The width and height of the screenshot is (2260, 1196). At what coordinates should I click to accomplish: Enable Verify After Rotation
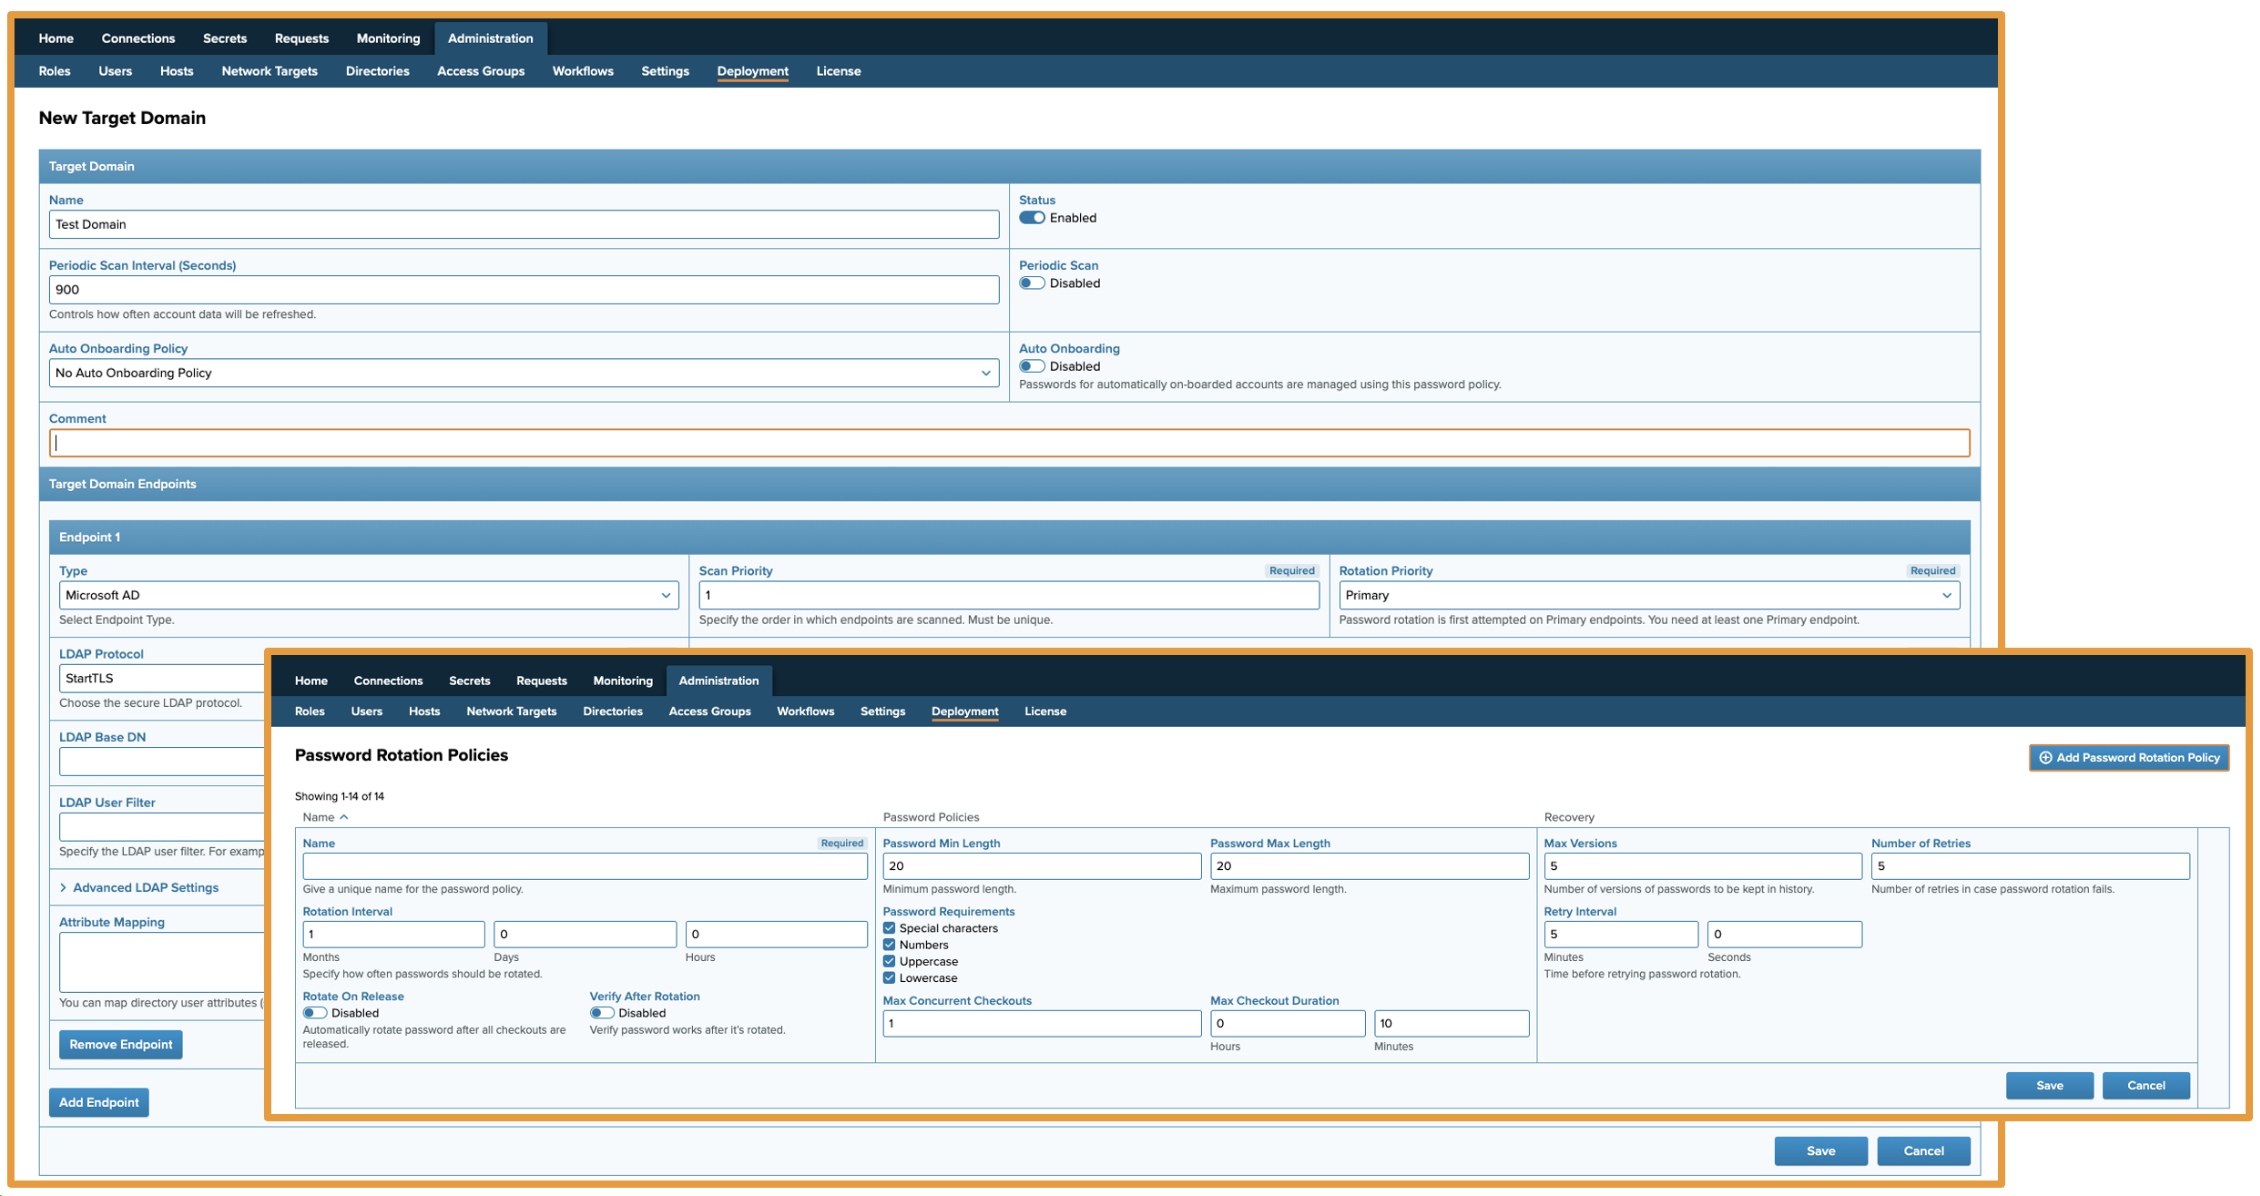click(x=600, y=1012)
